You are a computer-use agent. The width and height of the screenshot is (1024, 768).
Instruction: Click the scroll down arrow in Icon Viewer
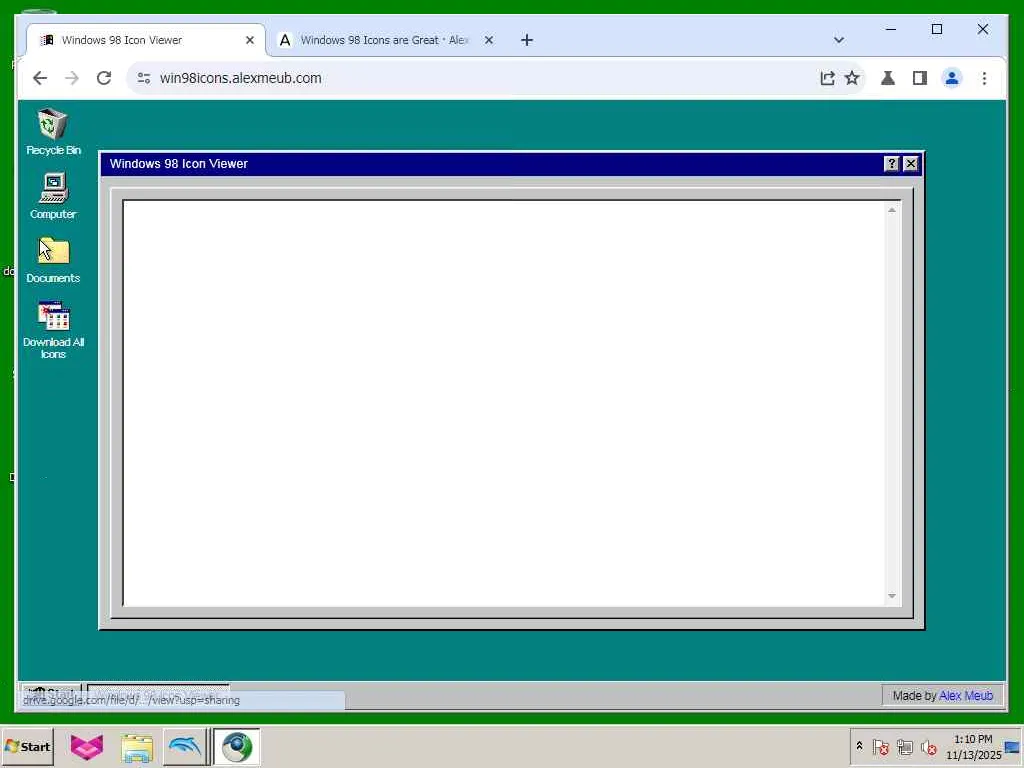click(891, 596)
